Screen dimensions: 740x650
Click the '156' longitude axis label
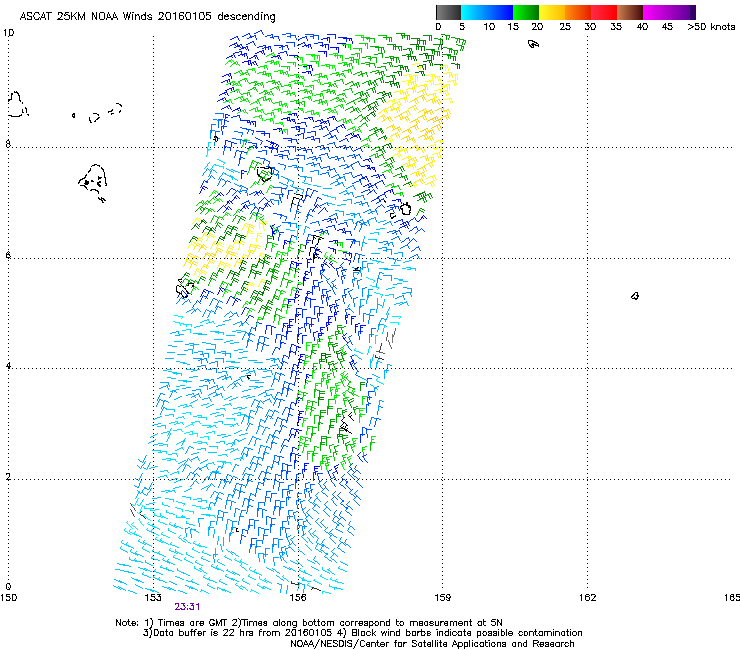tap(298, 598)
